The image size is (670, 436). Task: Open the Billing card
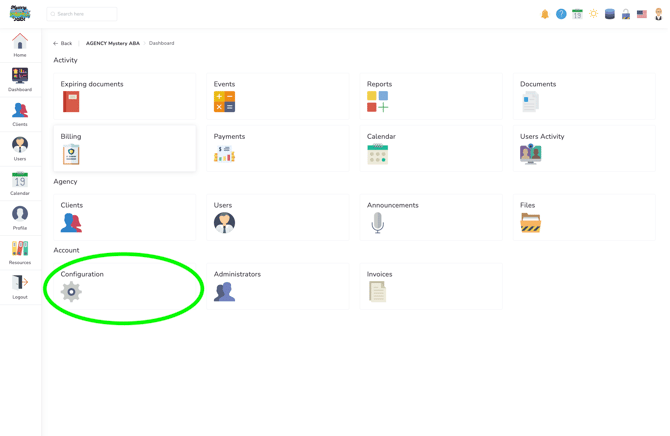point(125,148)
